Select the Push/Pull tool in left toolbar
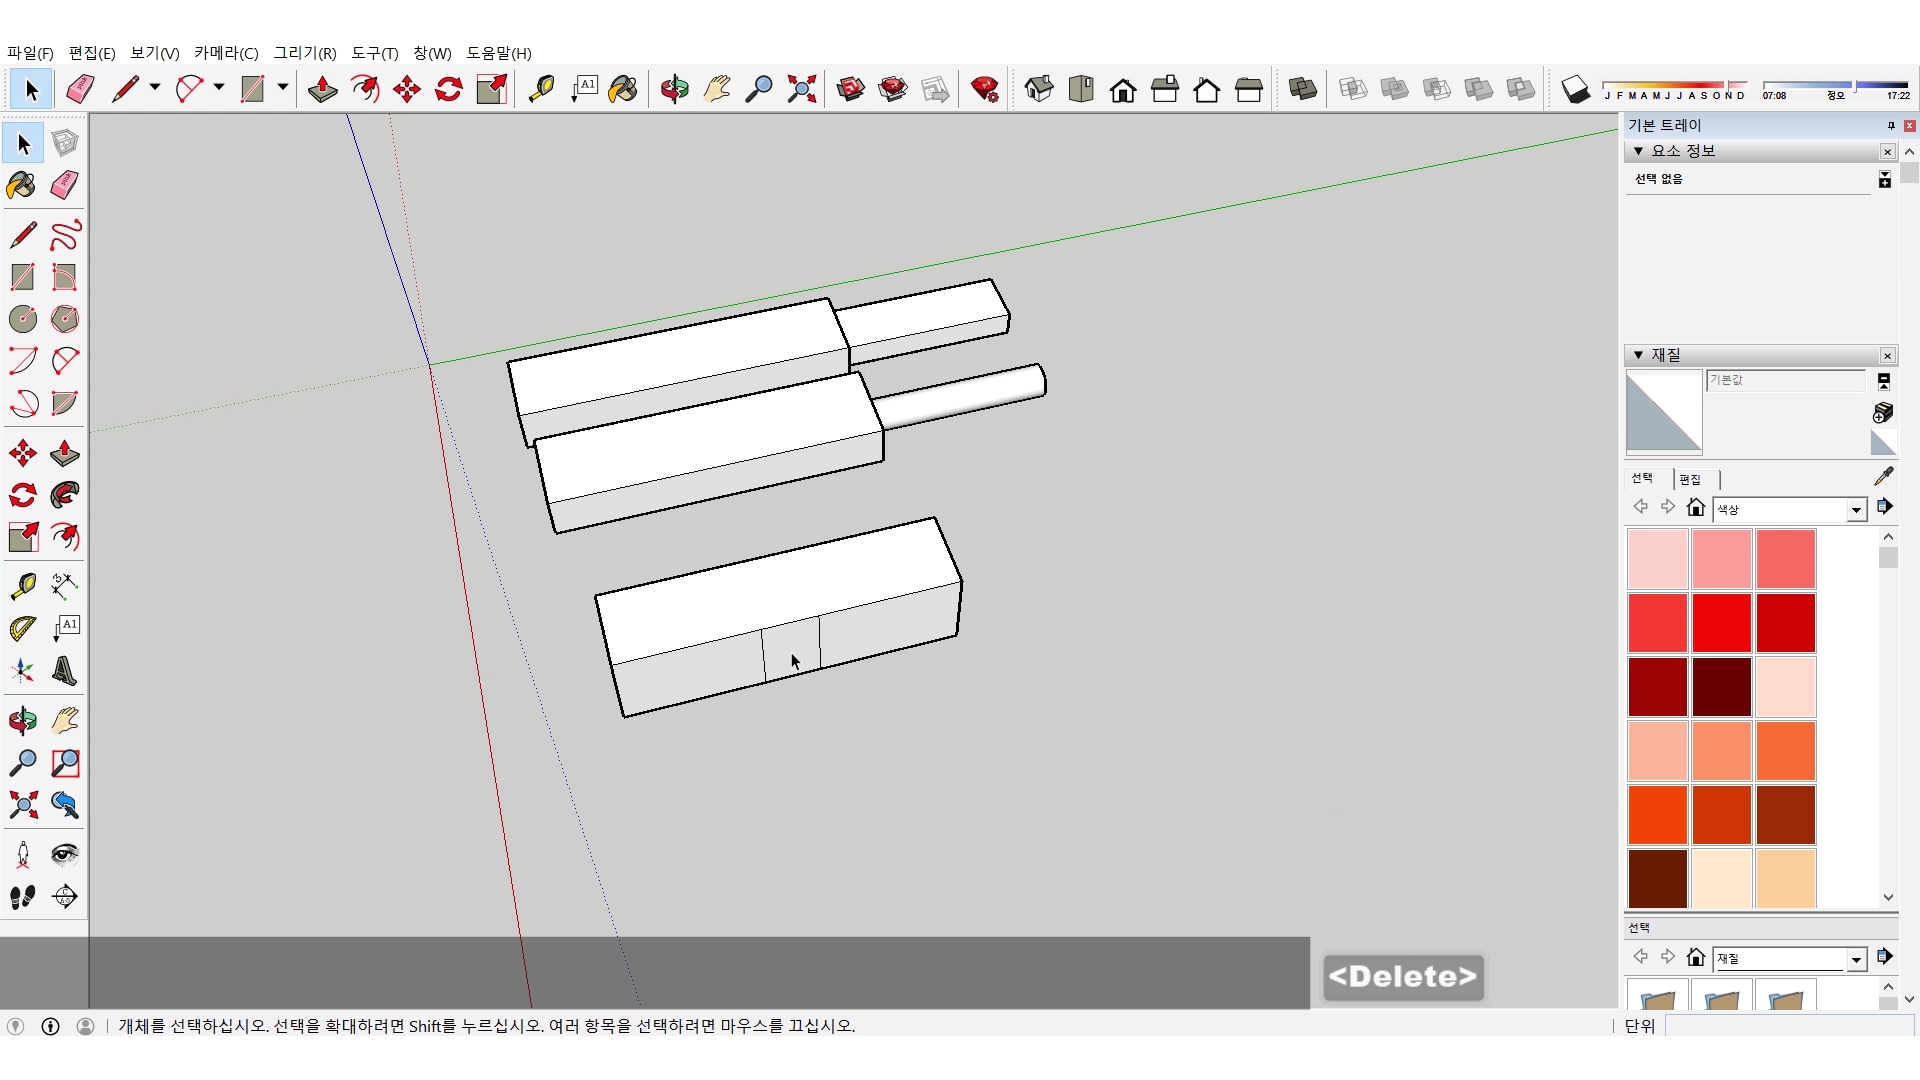The width and height of the screenshot is (1920, 1080). coord(64,453)
